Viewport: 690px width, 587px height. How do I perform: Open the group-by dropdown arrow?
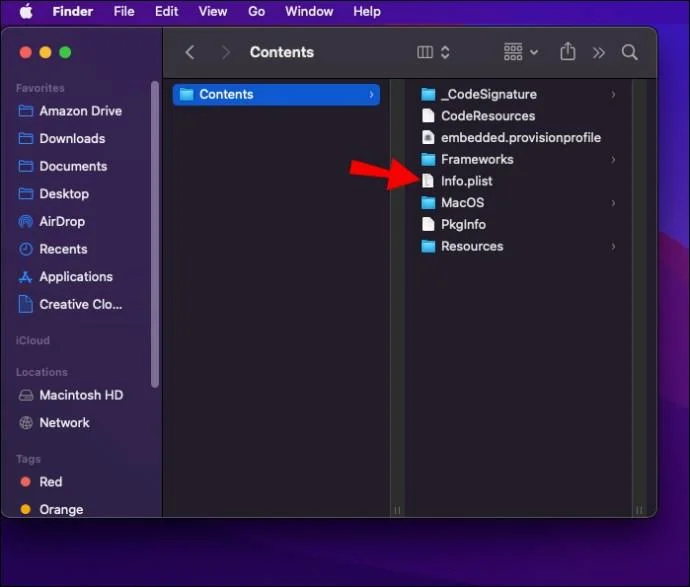click(x=534, y=53)
